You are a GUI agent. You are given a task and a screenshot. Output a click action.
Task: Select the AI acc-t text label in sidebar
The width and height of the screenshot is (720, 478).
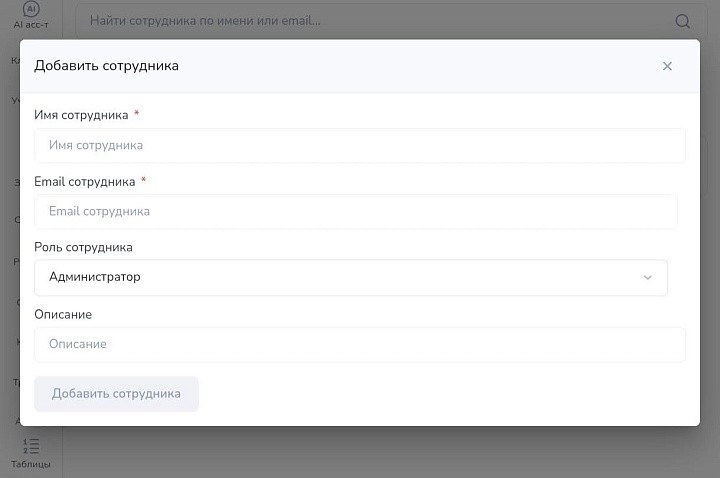[31, 24]
